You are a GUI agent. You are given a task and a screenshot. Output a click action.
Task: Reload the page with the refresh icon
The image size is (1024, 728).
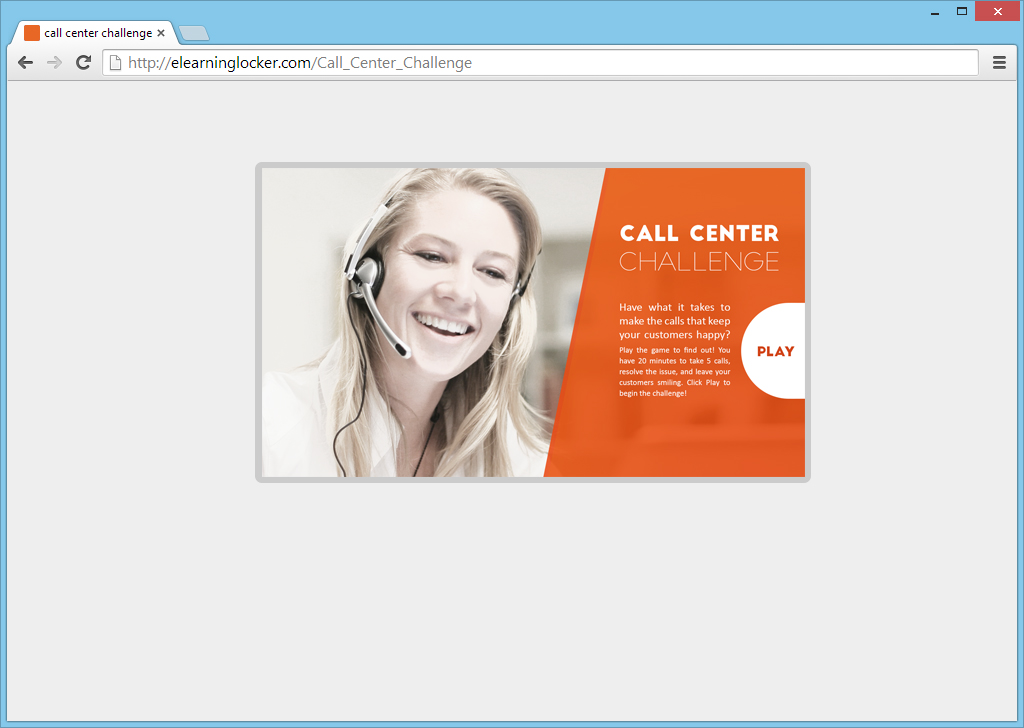(x=83, y=63)
